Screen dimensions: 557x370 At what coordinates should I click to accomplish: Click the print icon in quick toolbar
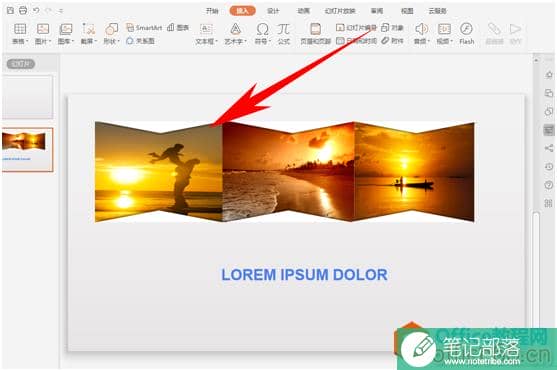[23, 11]
